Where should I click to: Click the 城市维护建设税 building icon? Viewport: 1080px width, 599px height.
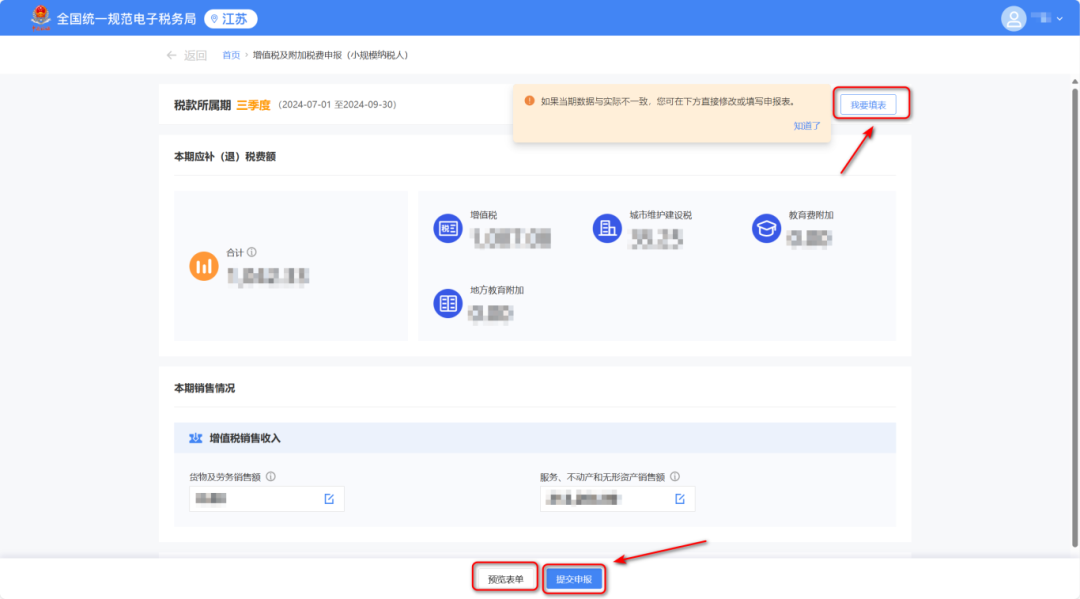[x=606, y=228]
